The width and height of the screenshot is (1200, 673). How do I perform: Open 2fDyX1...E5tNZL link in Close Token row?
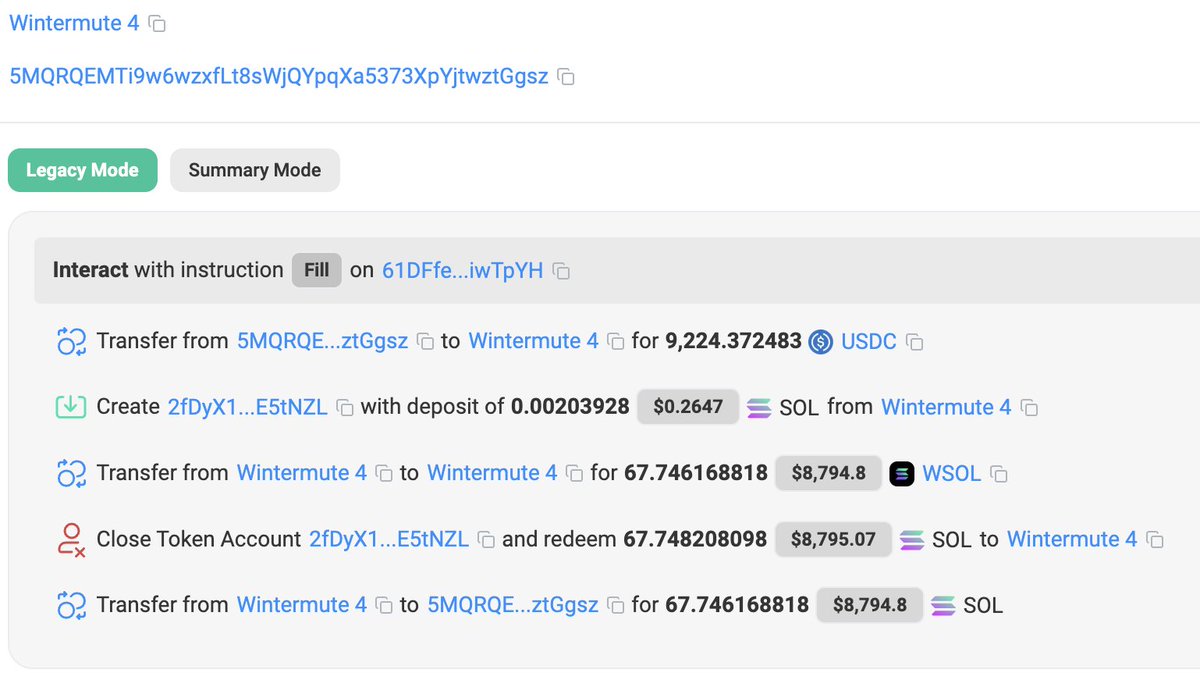point(389,539)
